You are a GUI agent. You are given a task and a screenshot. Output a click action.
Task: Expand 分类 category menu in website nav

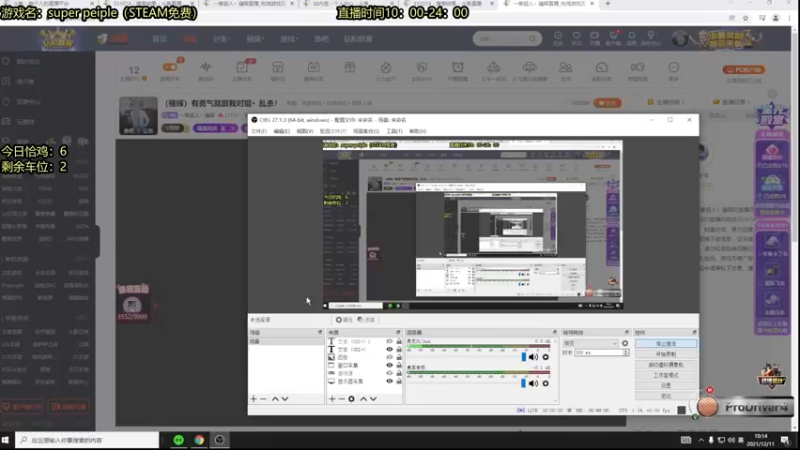[221, 39]
